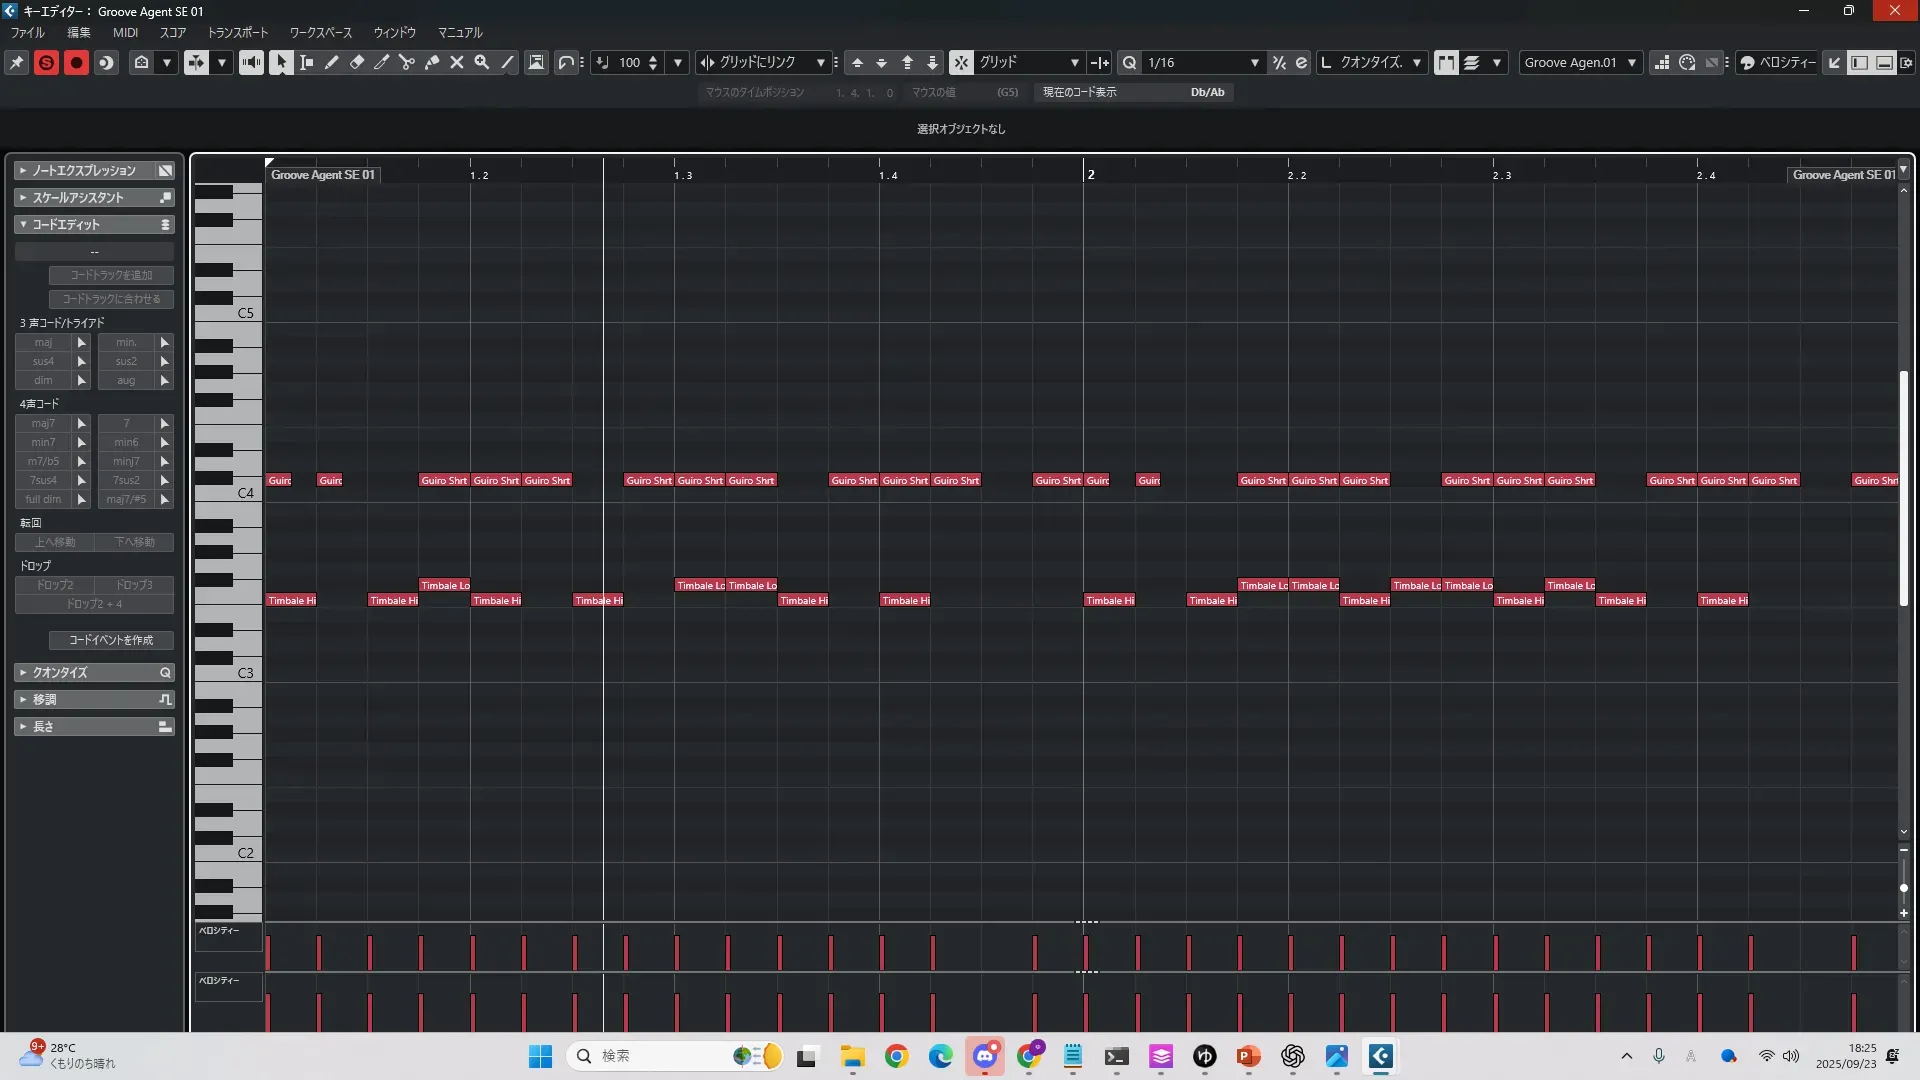Open the トランスポート menu

238,32
